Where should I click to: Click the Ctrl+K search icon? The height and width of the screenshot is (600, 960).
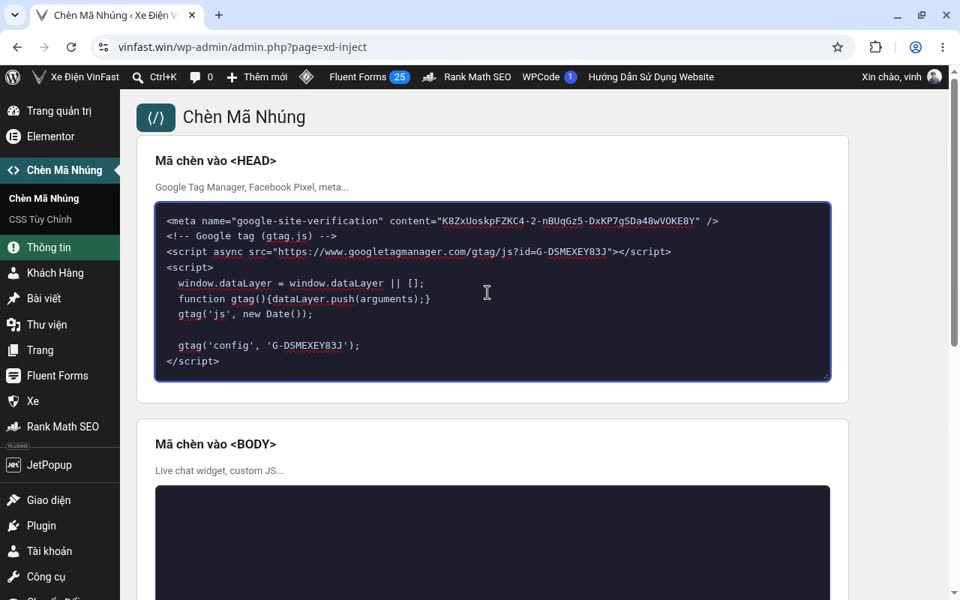[138, 77]
